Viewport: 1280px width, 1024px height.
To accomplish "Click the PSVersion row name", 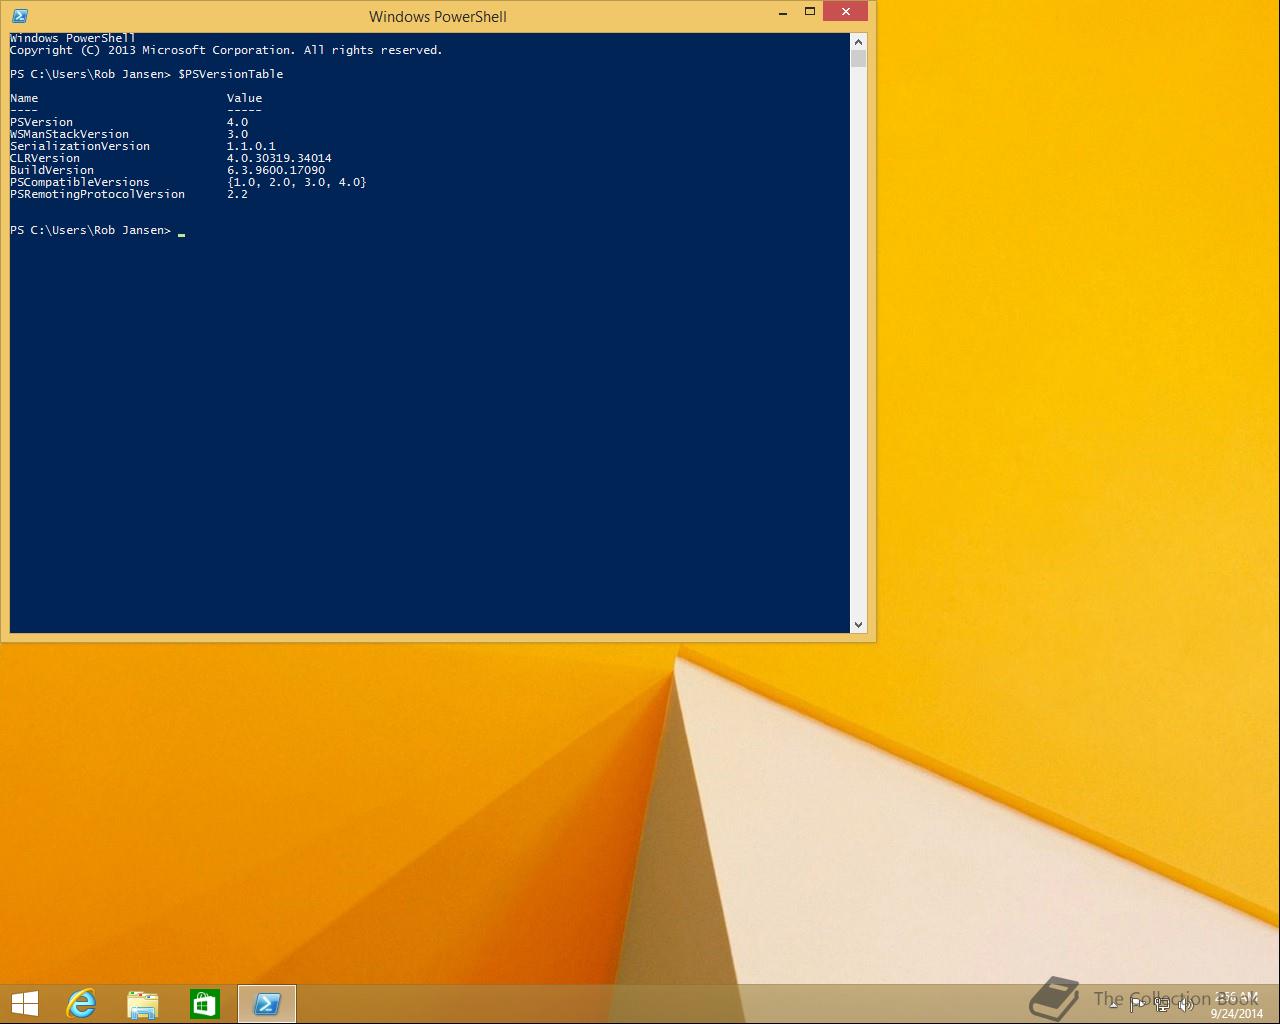I will (41, 122).
